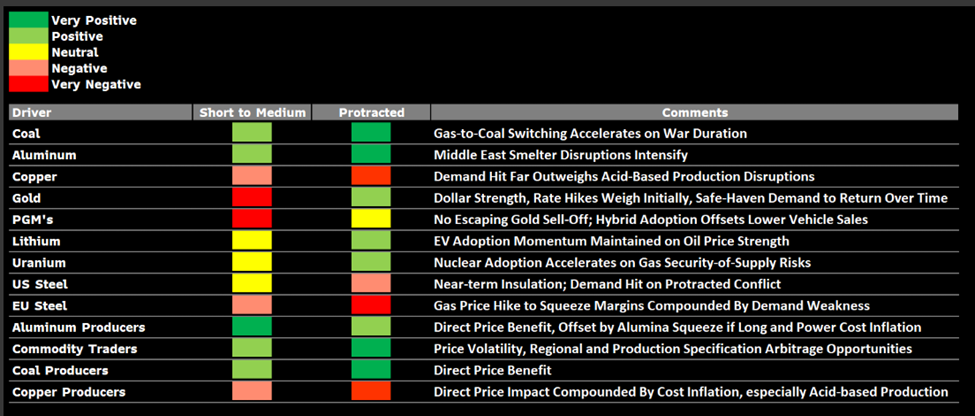Click EU Steel's red Protracted cell
The height and width of the screenshot is (416, 975).
coord(371,305)
